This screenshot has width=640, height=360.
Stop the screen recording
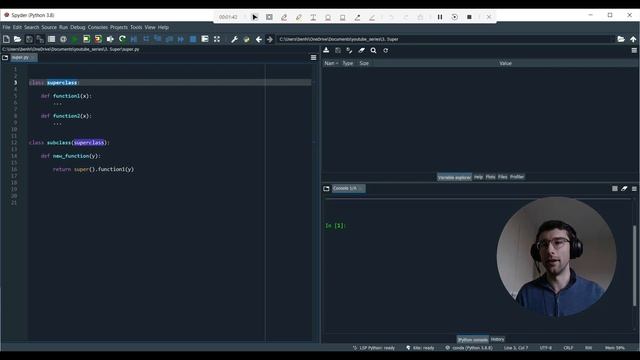coord(469,17)
